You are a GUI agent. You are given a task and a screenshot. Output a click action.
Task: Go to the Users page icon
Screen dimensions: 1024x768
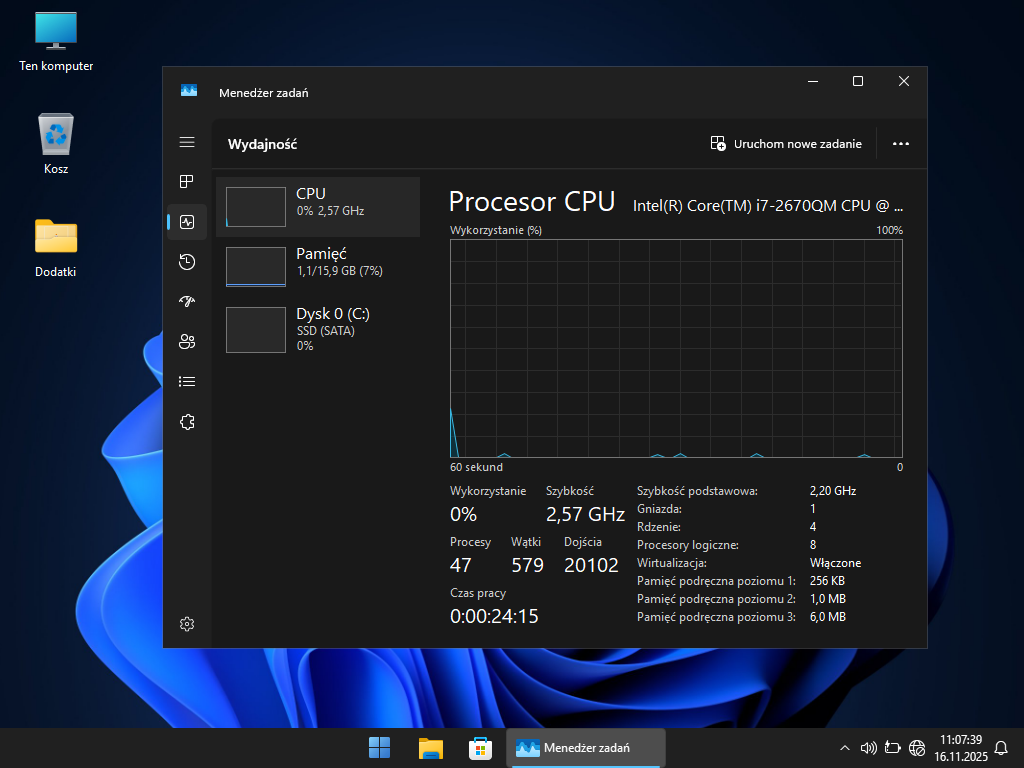[187, 342]
